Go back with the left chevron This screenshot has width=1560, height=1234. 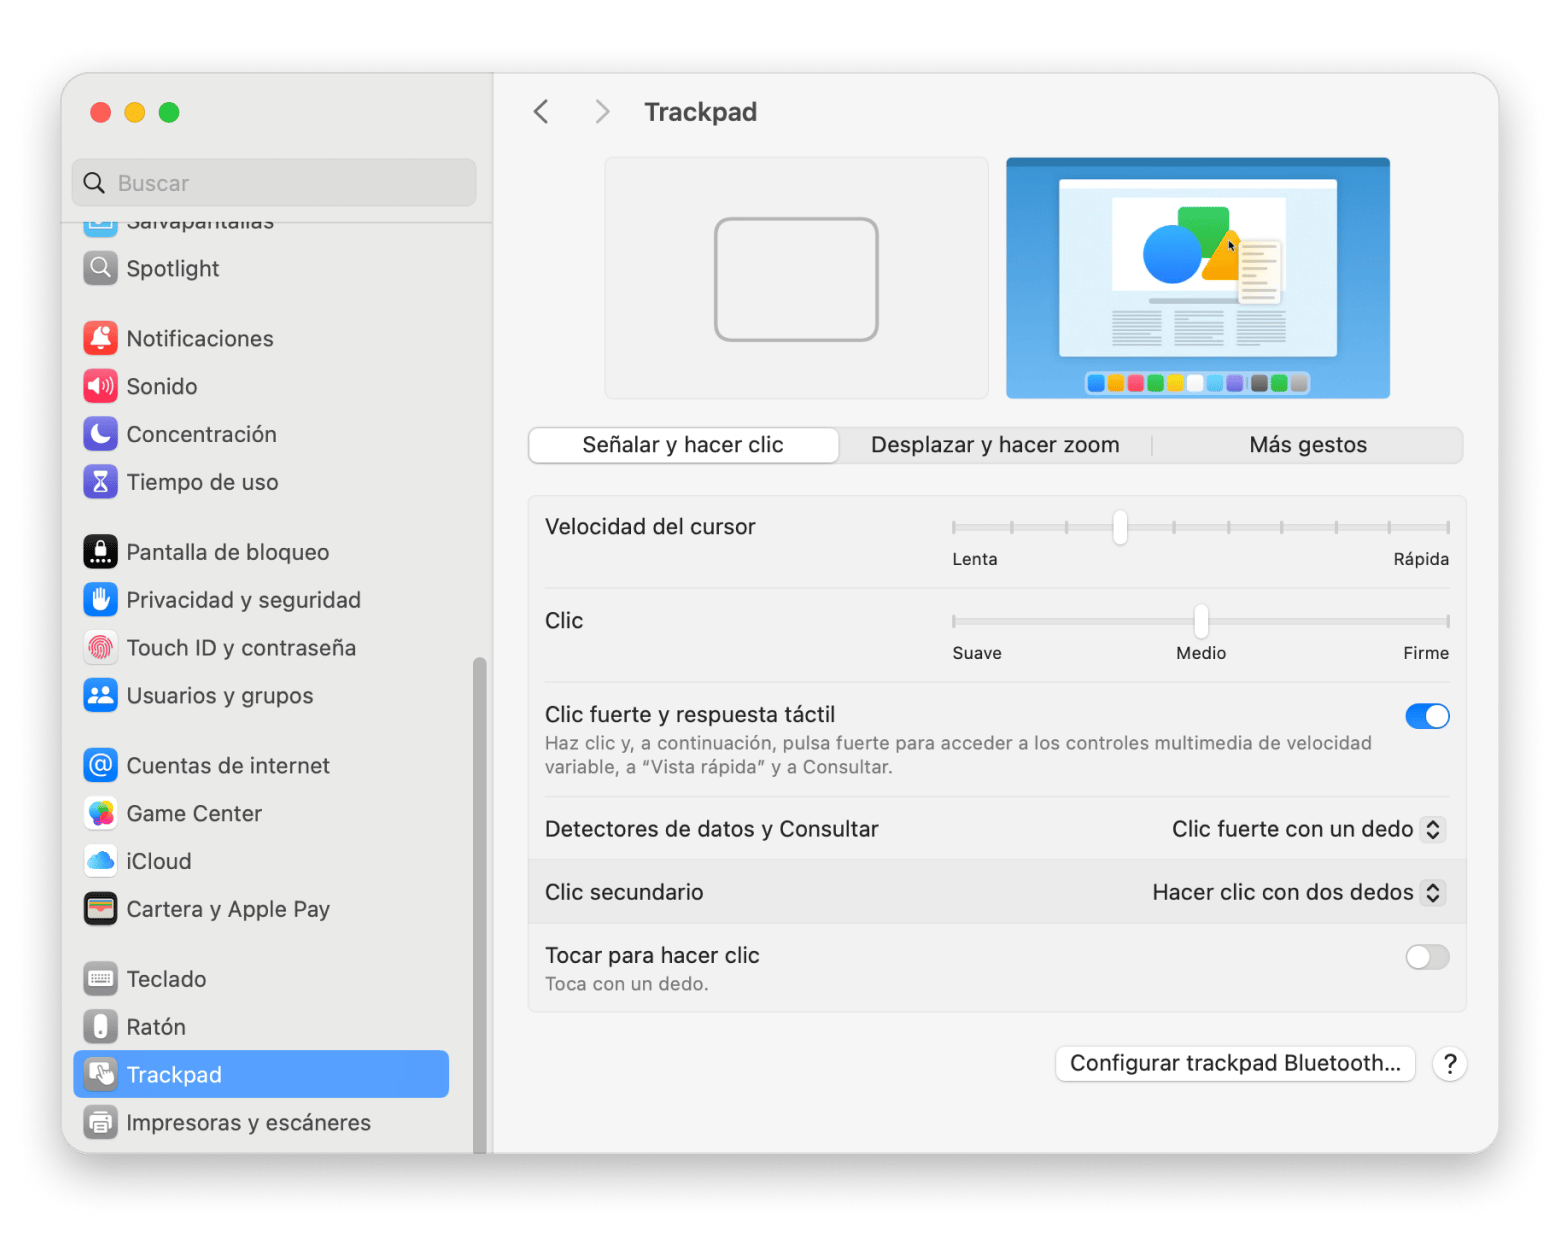point(541,112)
